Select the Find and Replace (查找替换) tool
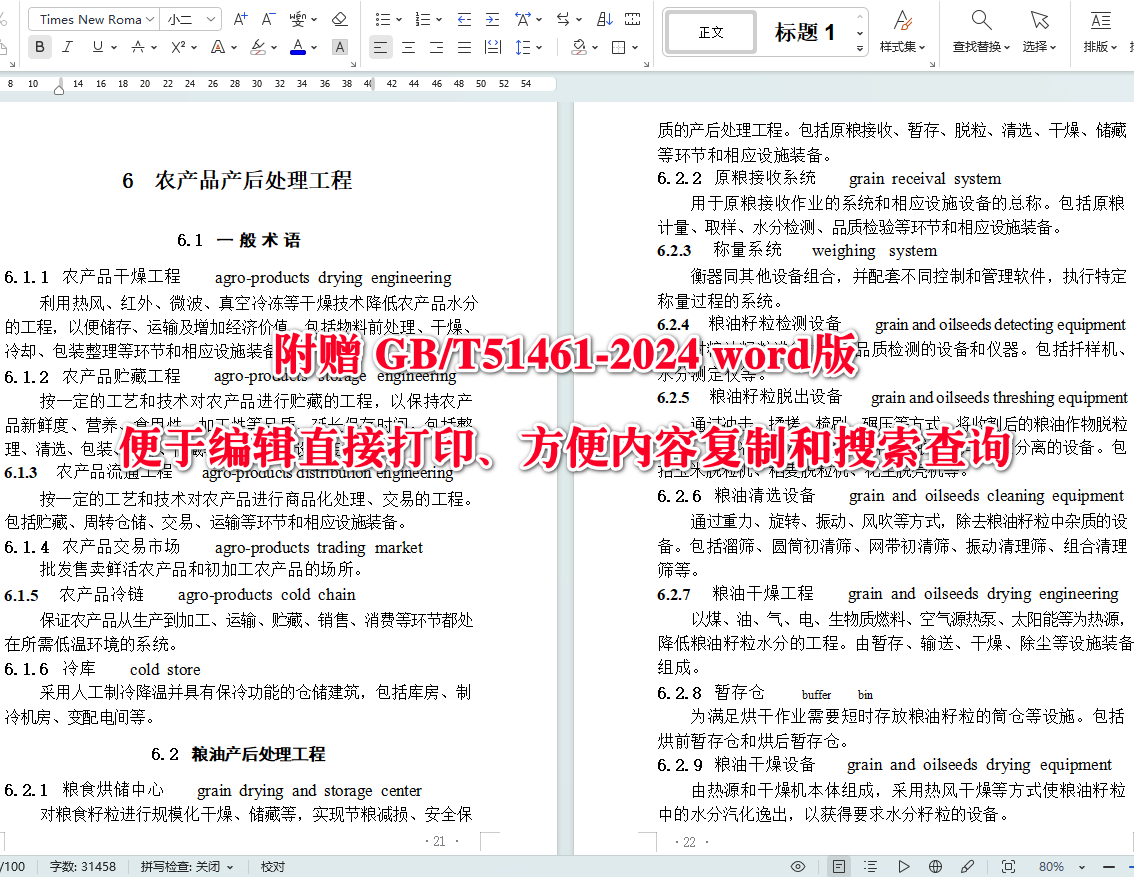The image size is (1134, 877). [x=981, y=31]
